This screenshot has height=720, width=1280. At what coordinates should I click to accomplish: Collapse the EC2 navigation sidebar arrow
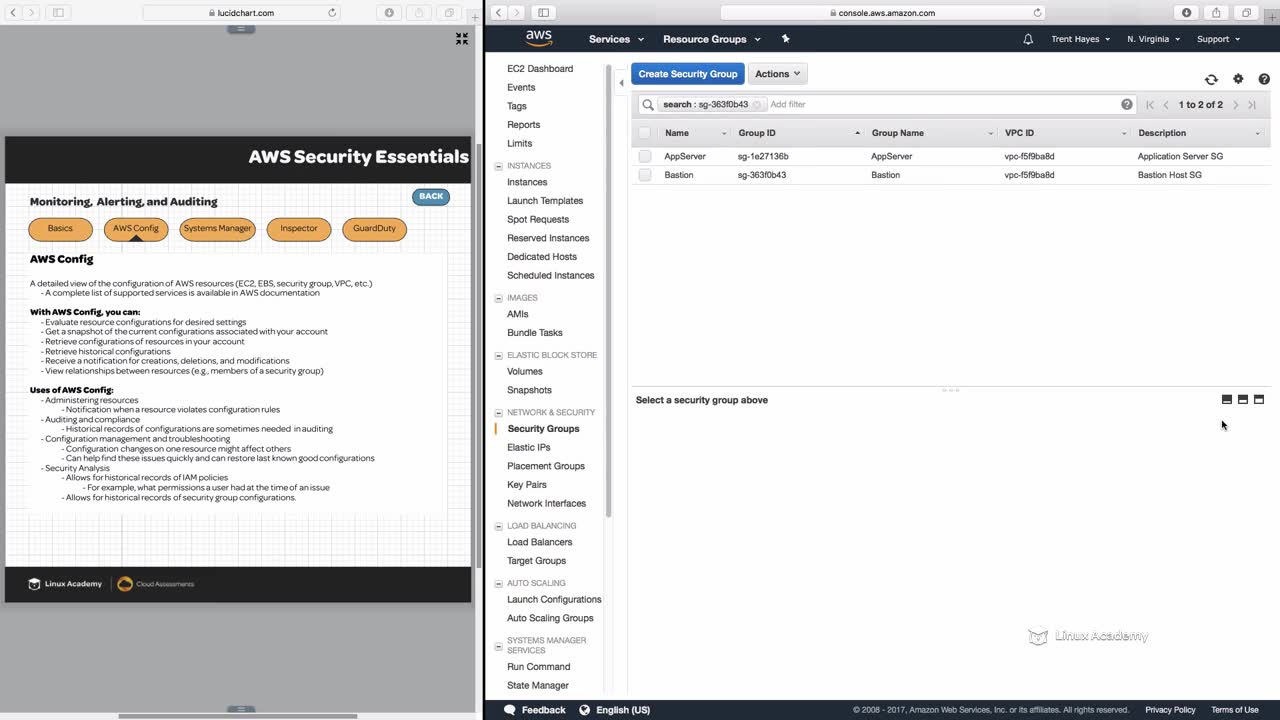coord(621,83)
